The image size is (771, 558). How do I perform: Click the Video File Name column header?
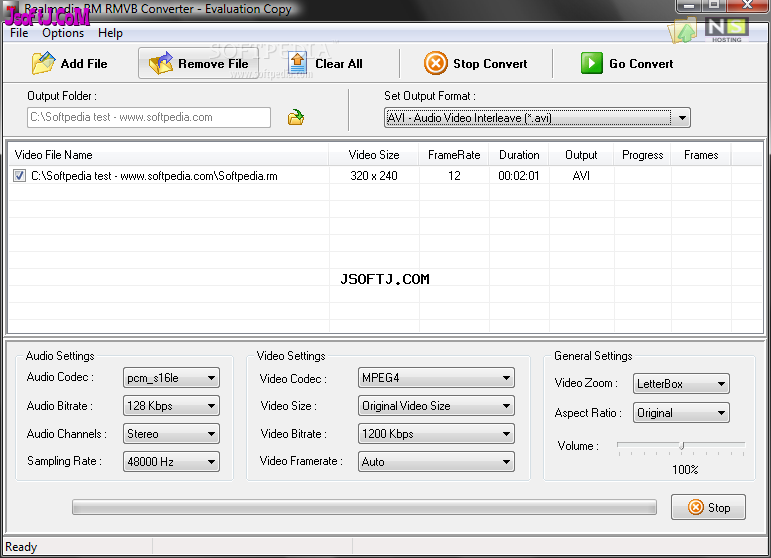169,155
